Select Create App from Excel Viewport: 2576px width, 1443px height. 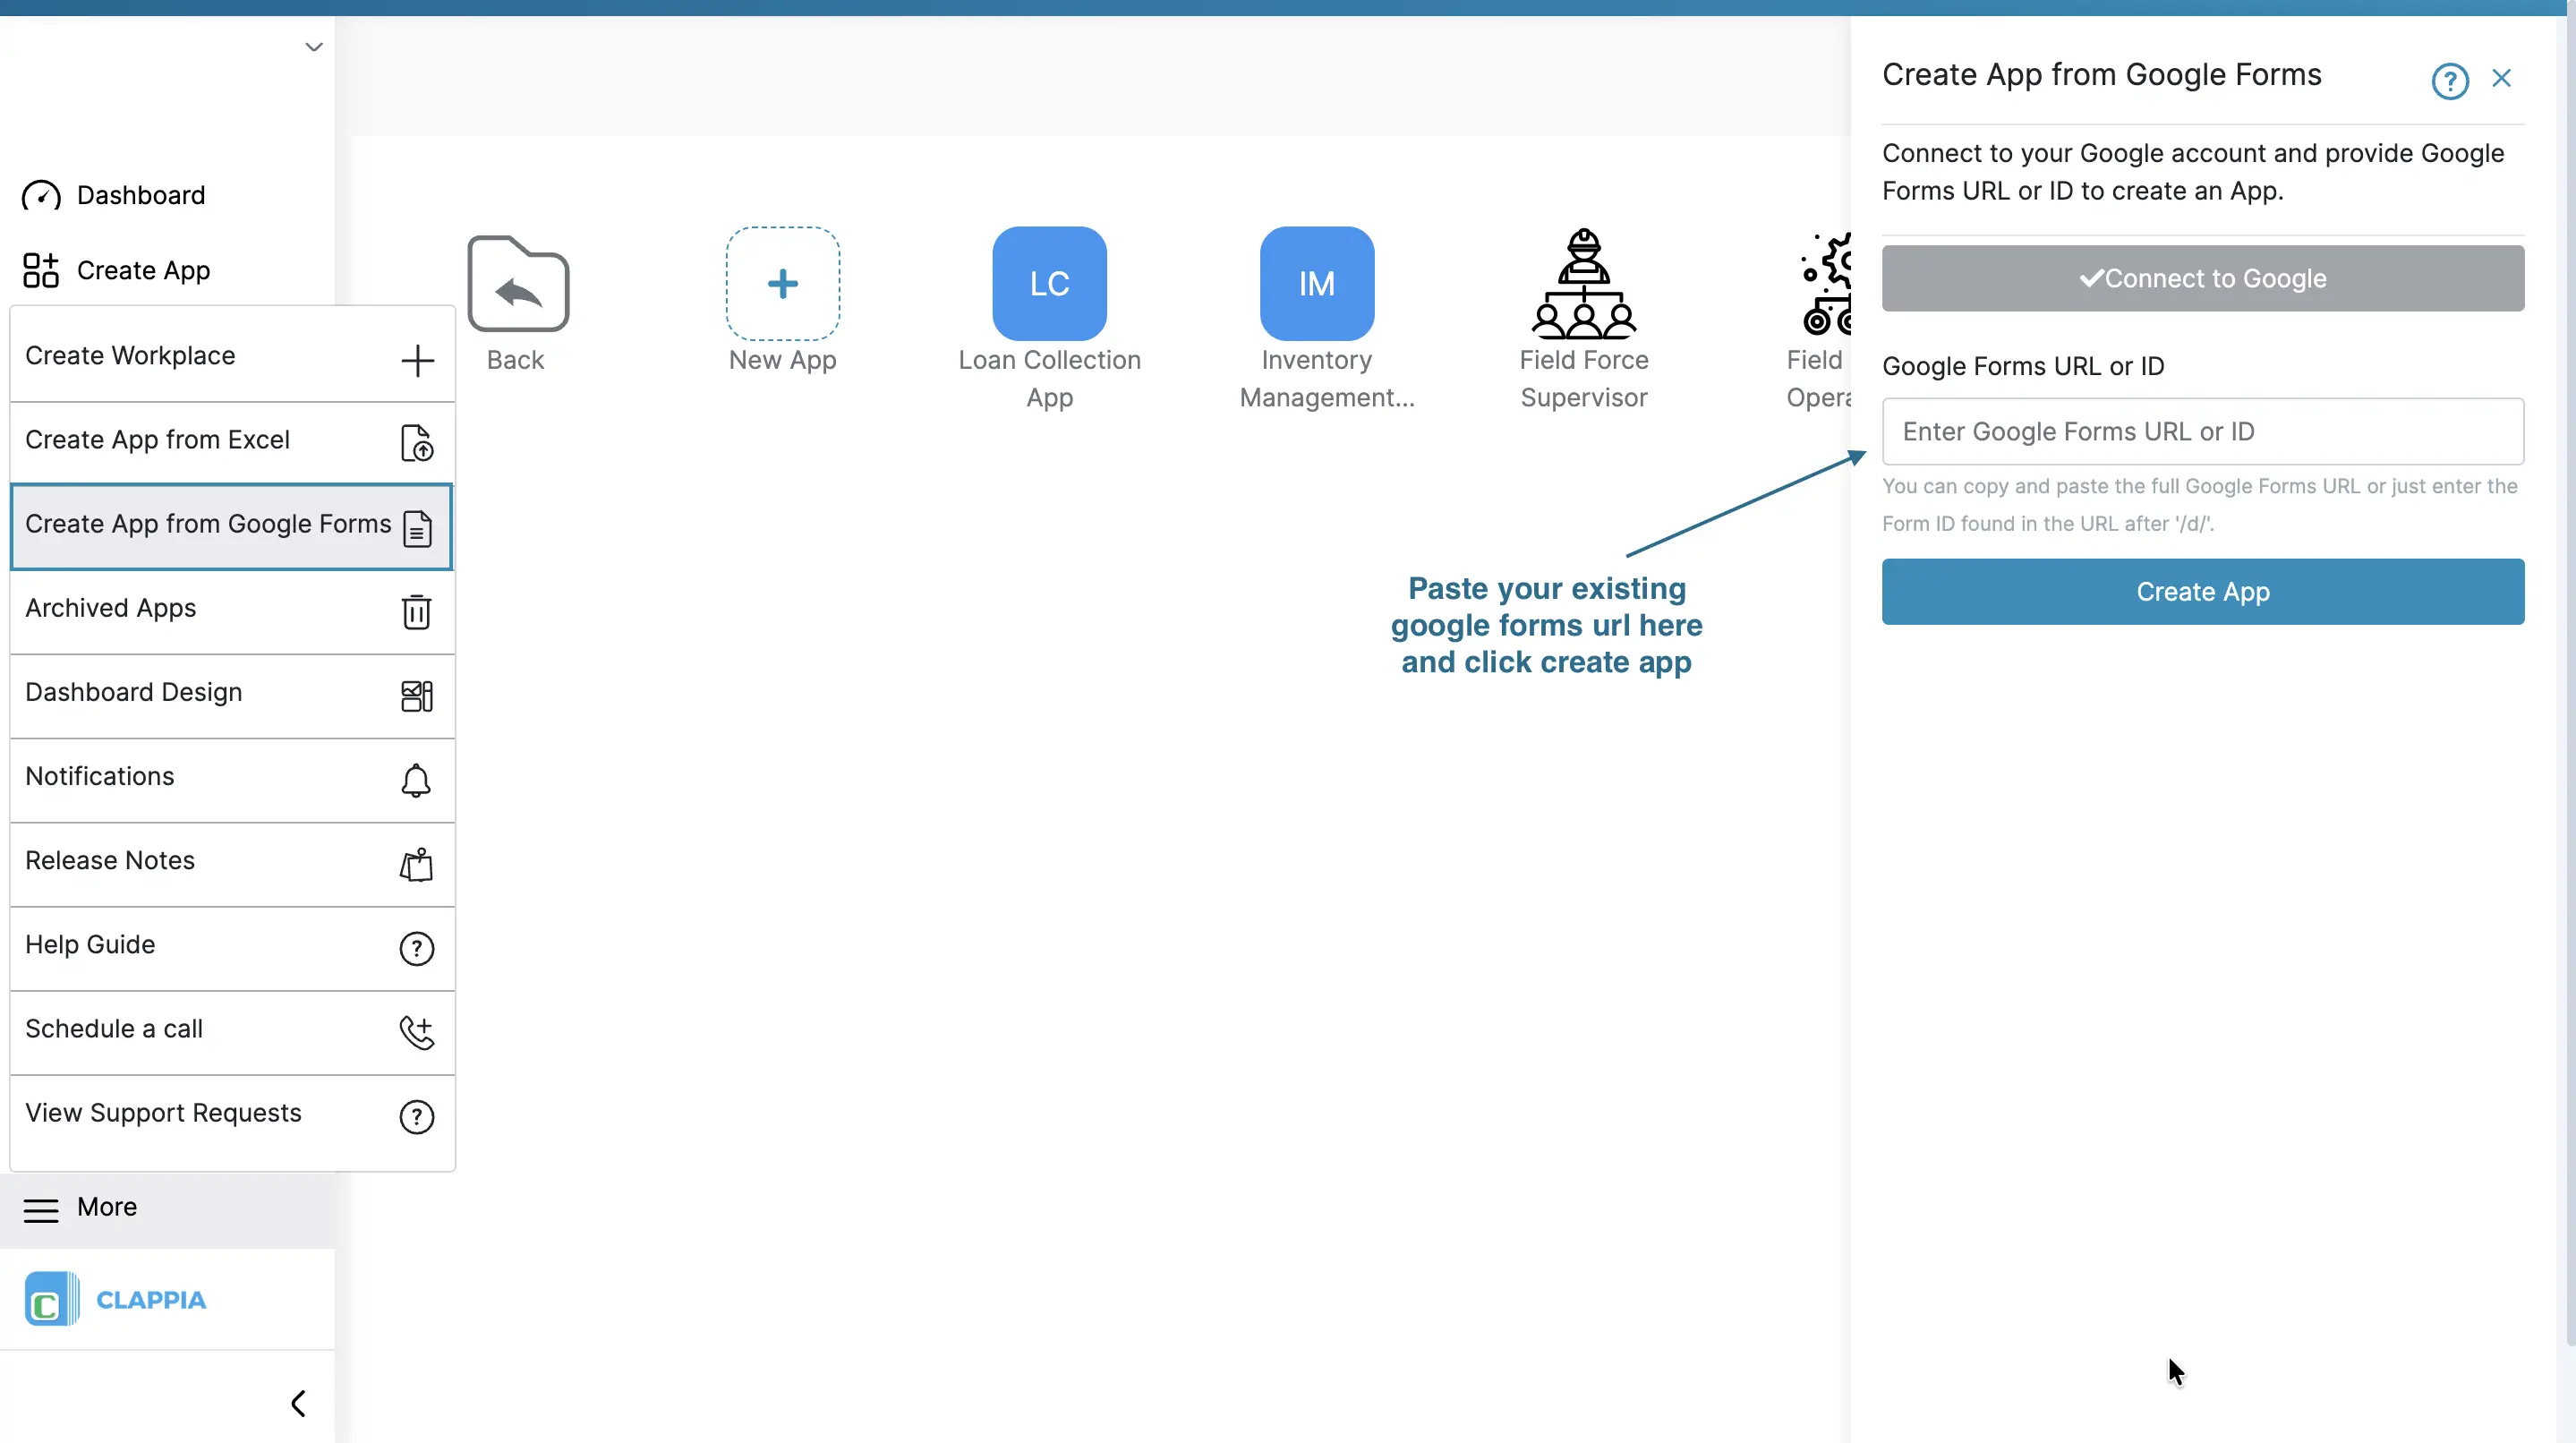coord(232,441)
